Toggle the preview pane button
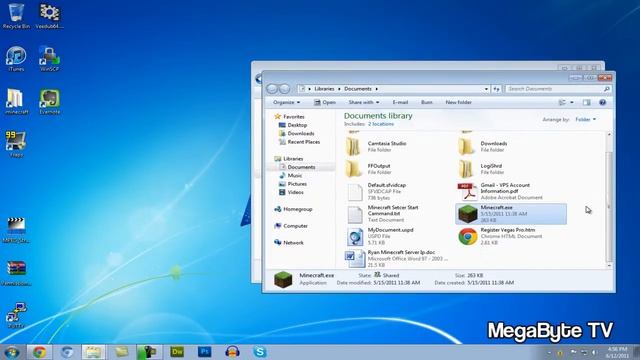 (586, 102)
